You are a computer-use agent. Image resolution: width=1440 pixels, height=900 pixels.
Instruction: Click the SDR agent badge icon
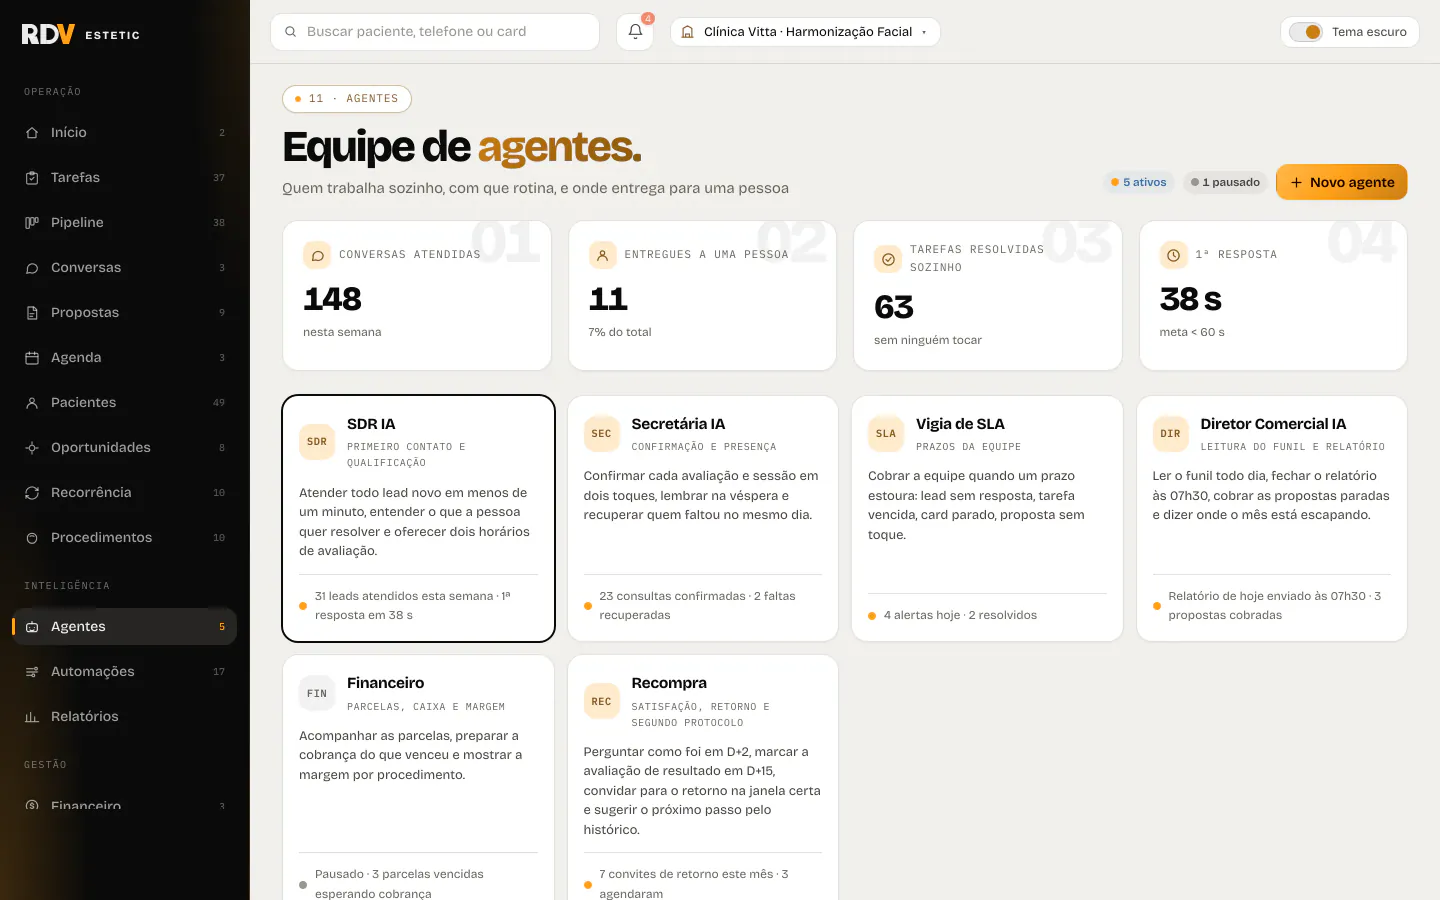tap(317, 442)
